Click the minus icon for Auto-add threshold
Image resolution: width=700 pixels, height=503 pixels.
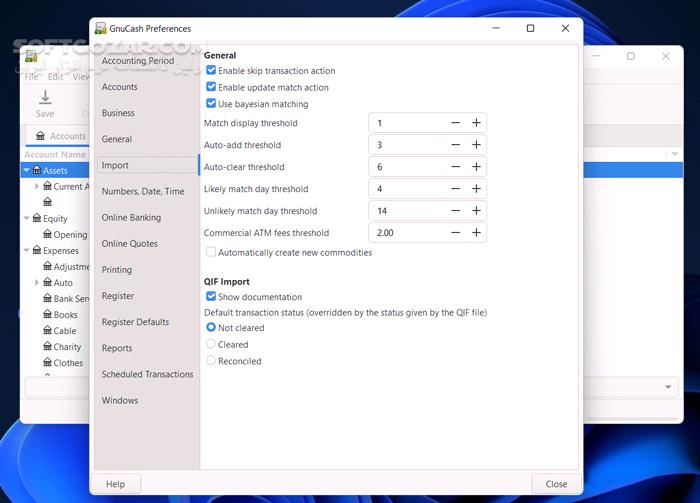[455, 145]
